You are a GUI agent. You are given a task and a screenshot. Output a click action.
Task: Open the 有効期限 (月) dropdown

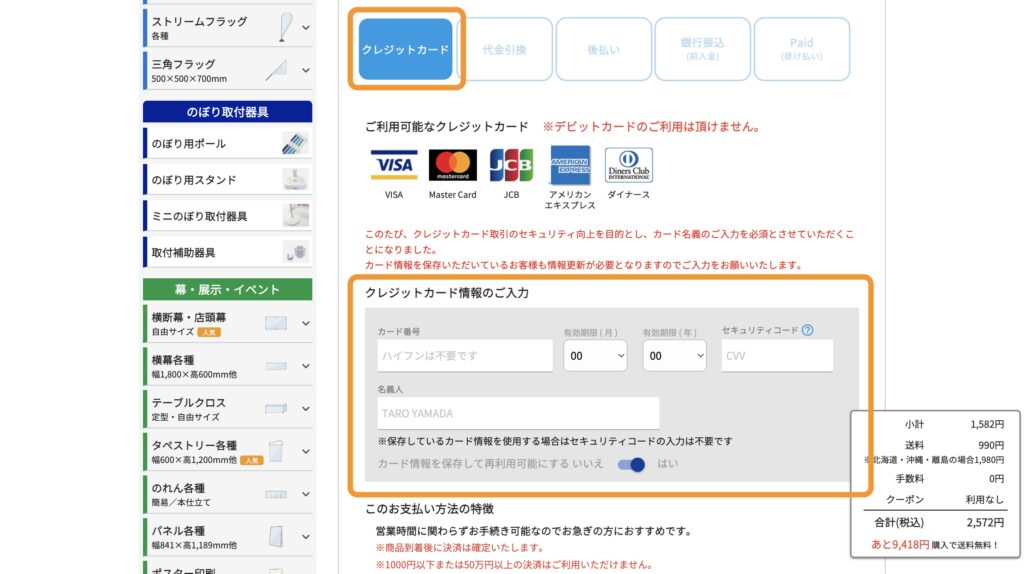(595, 356)
